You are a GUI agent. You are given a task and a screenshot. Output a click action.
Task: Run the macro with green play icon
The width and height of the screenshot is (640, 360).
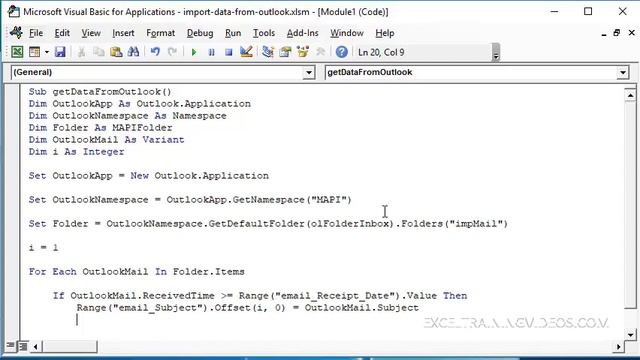(x=194, y=52)
